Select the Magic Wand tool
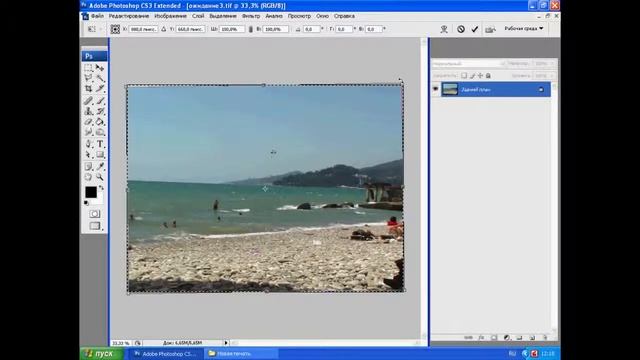Screen dimensions: 640x360 point(100,78)
